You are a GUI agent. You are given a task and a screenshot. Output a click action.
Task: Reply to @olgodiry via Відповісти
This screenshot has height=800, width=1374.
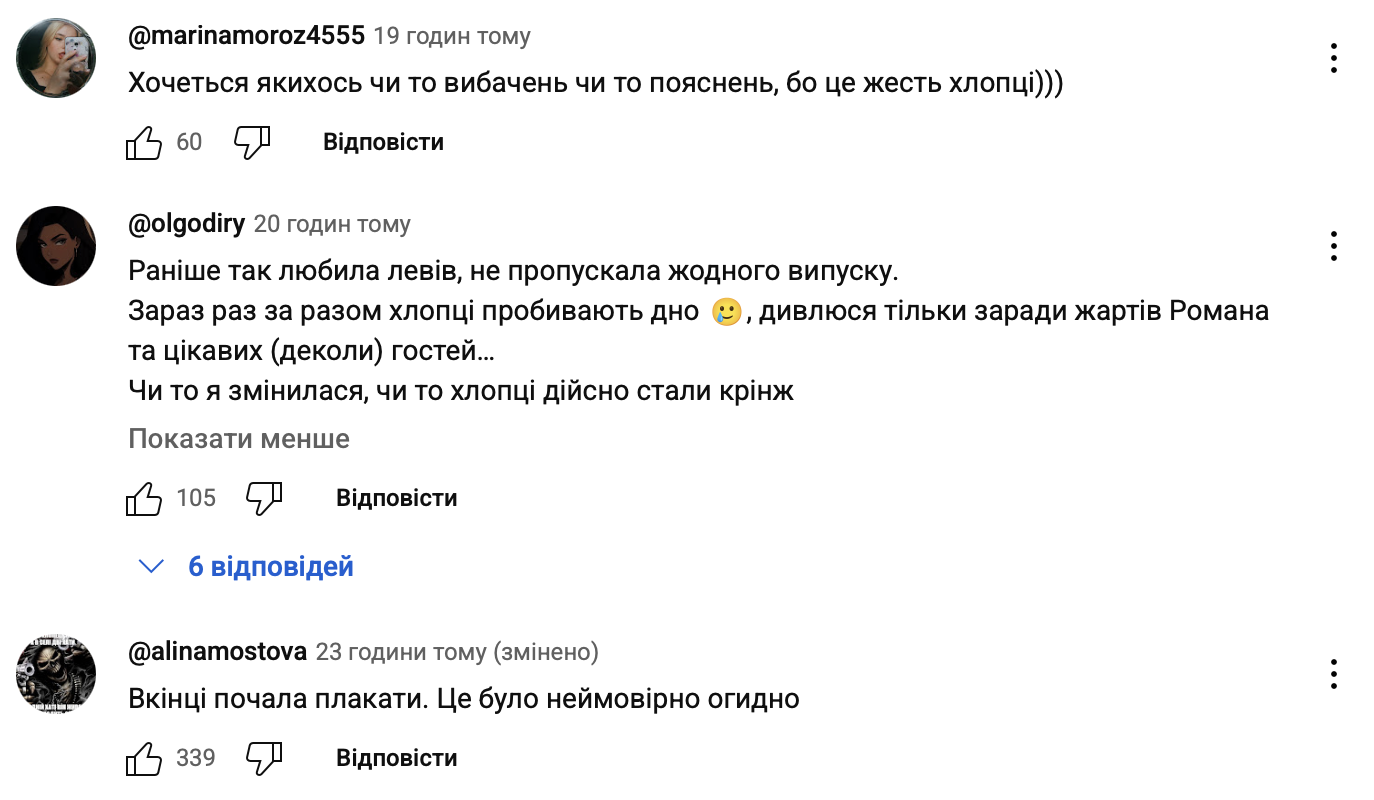tap(397, 498)
